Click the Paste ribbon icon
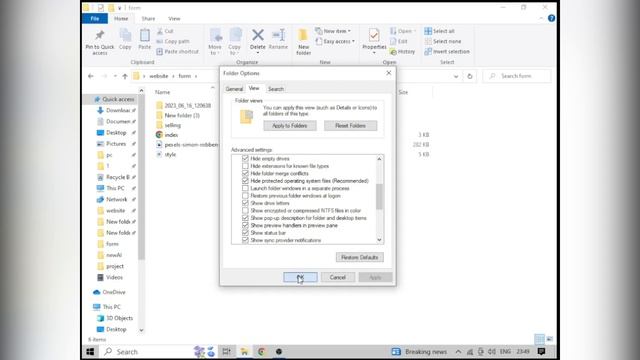The height and width of the screenshot is (360, 640). pos(144,36)
